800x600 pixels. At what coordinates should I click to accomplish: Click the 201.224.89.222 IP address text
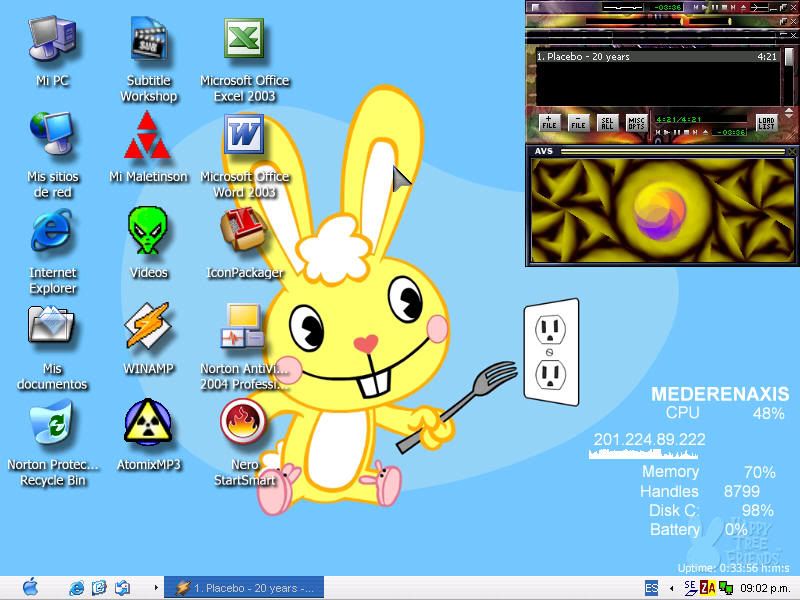coord(649,439)
